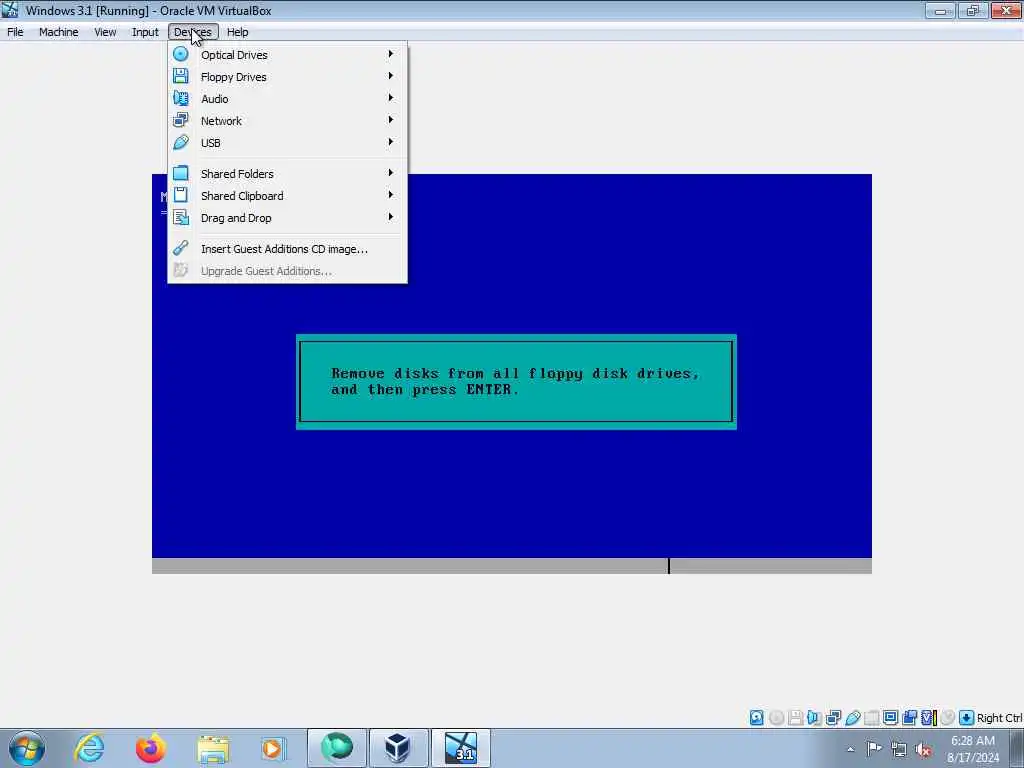Viewport: 1024px width, 768px height.
Task: Open the Floppy Drives submenu
Action: [287, 76]
